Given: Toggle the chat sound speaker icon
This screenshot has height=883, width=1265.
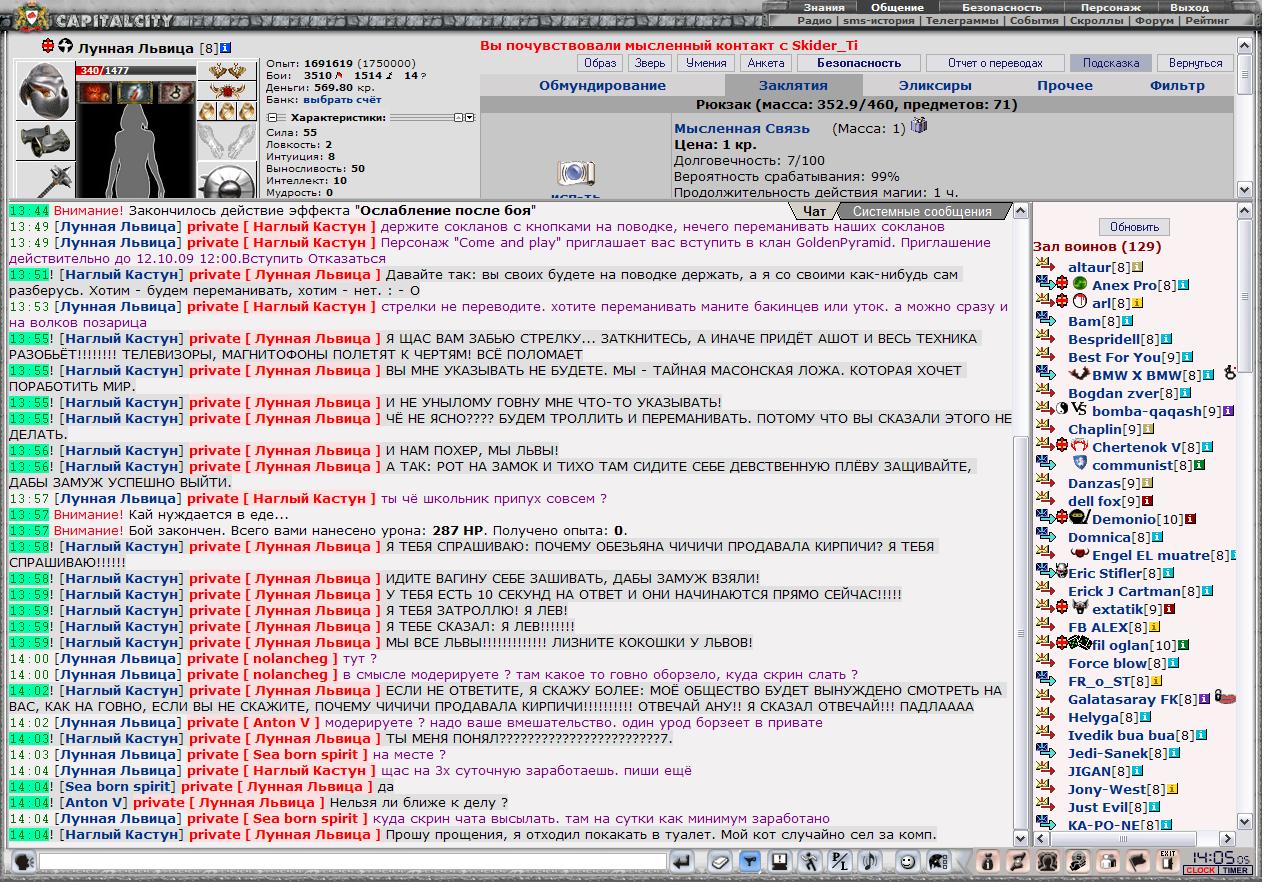Looking at the screenshot, I should tap(870, 861).
